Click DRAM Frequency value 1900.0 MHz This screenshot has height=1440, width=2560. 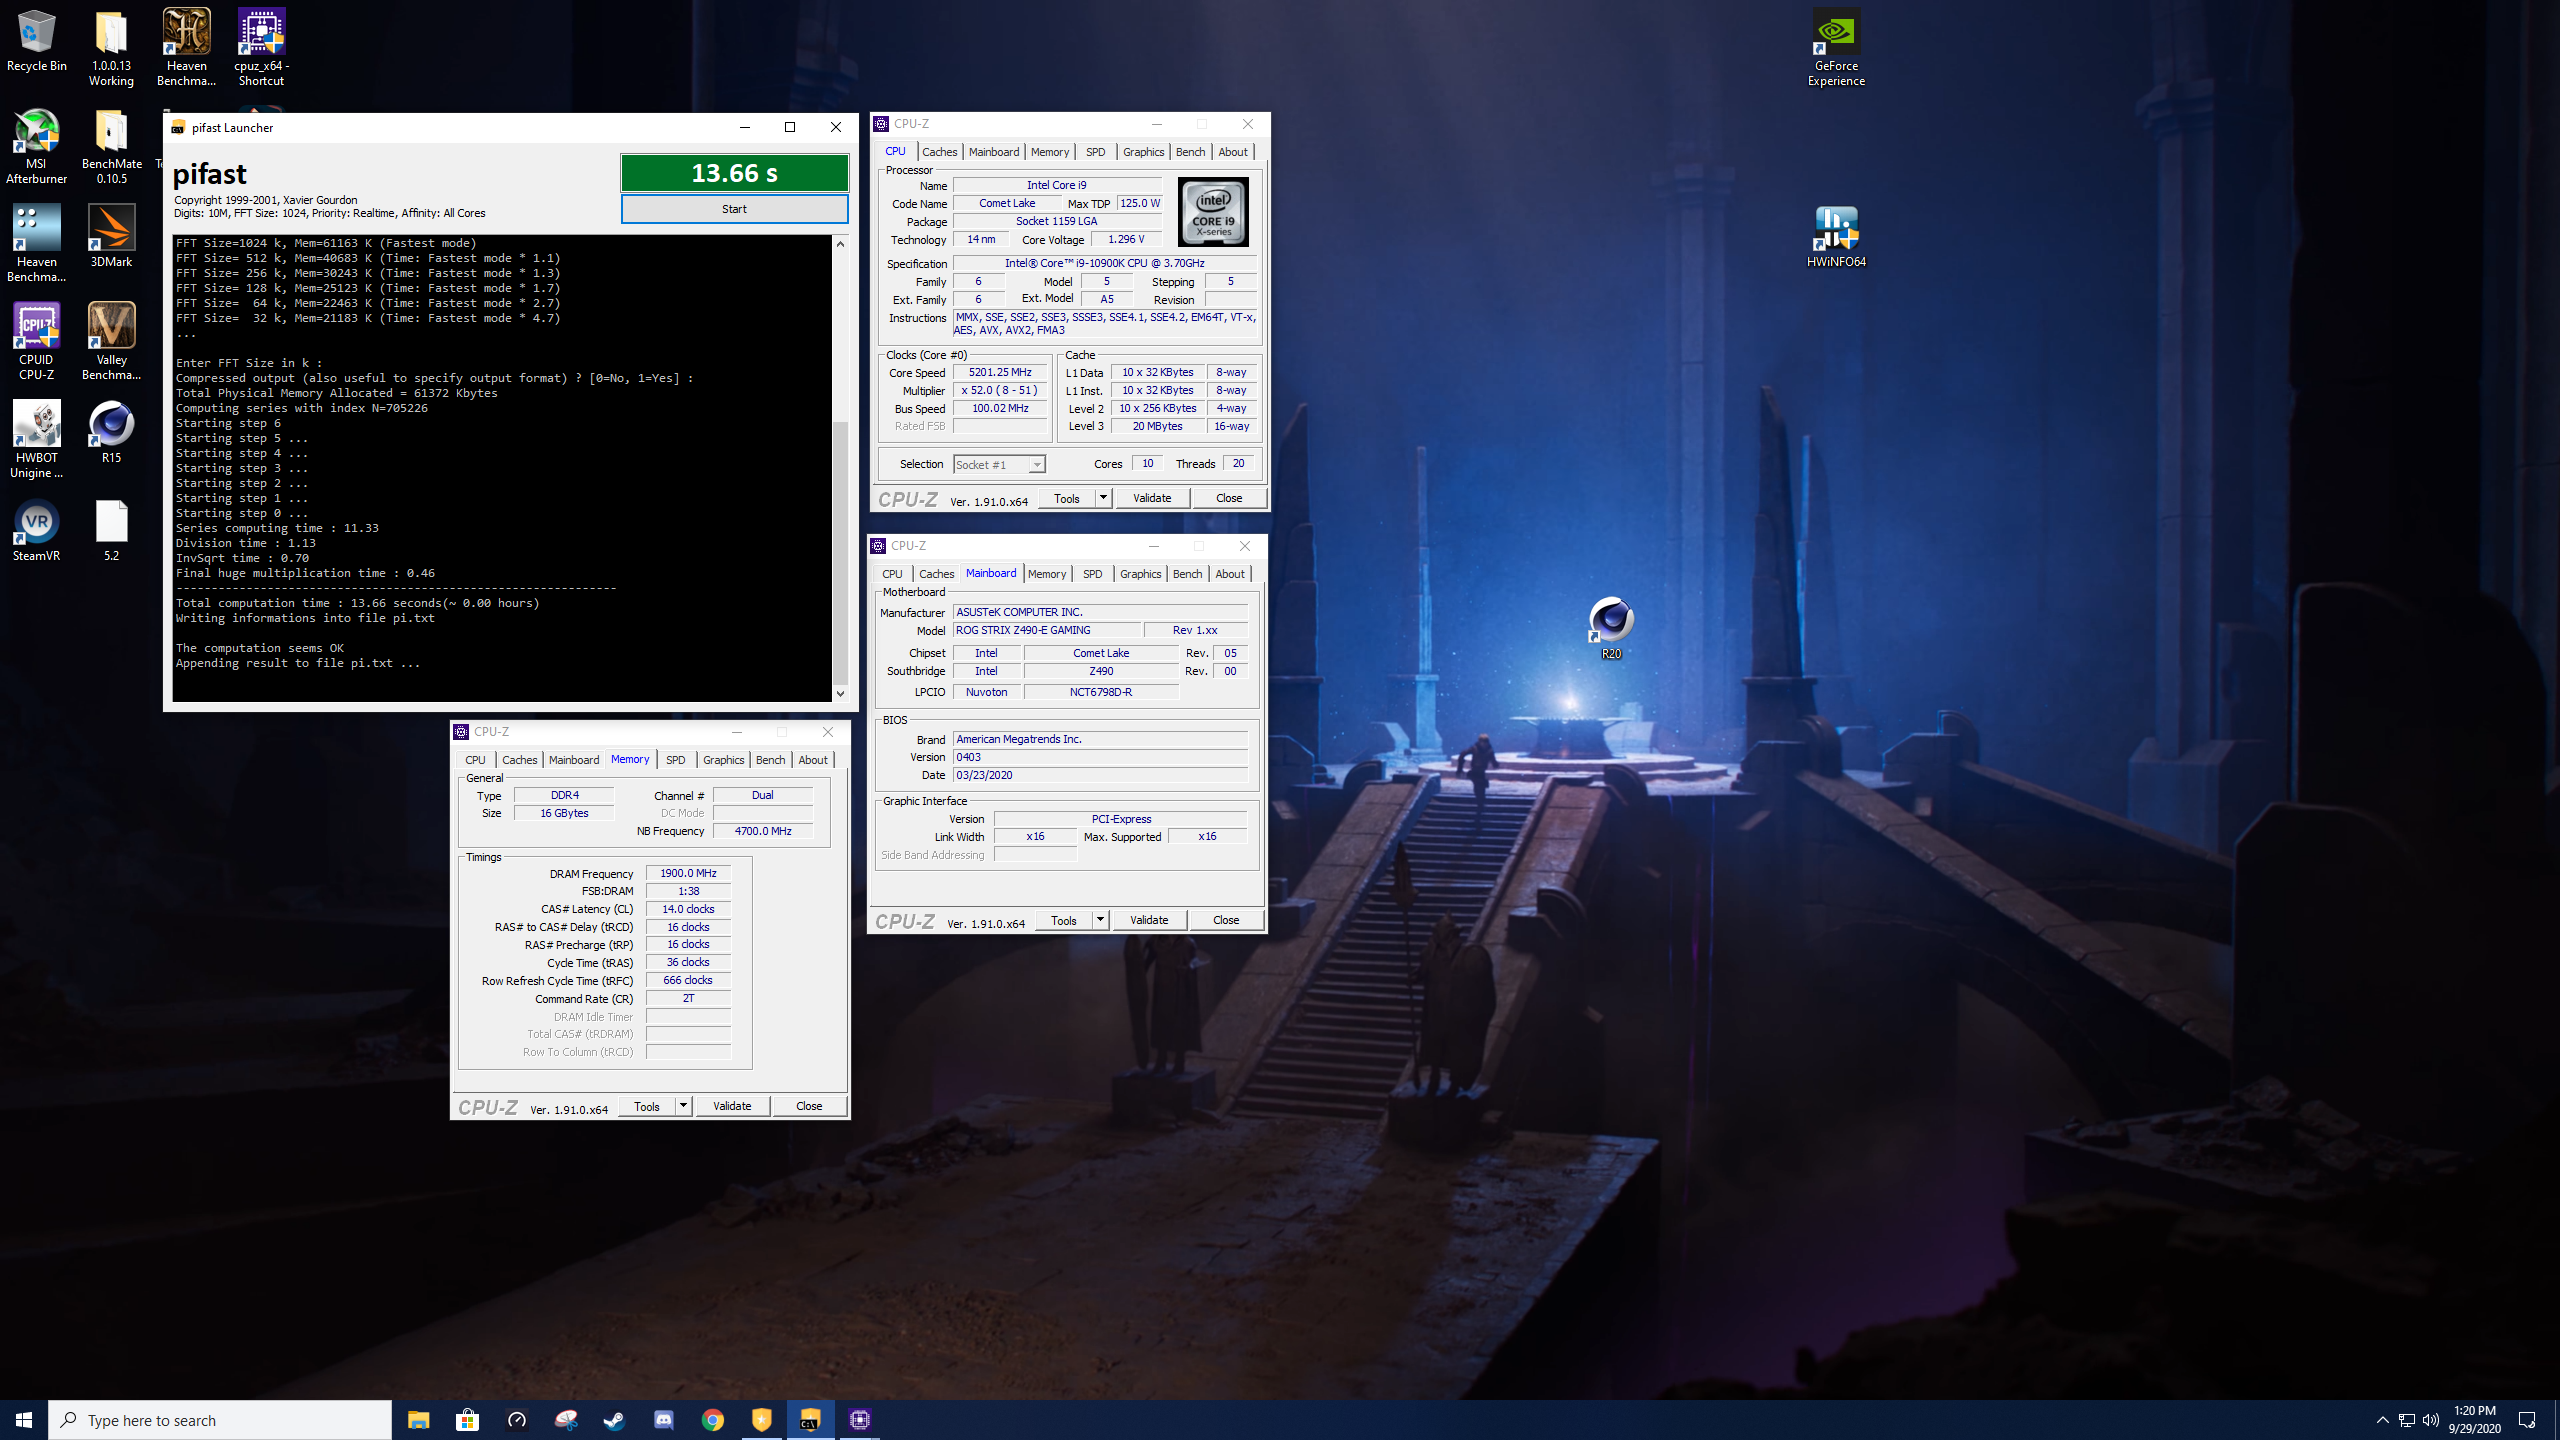click(x=688, y=873)
